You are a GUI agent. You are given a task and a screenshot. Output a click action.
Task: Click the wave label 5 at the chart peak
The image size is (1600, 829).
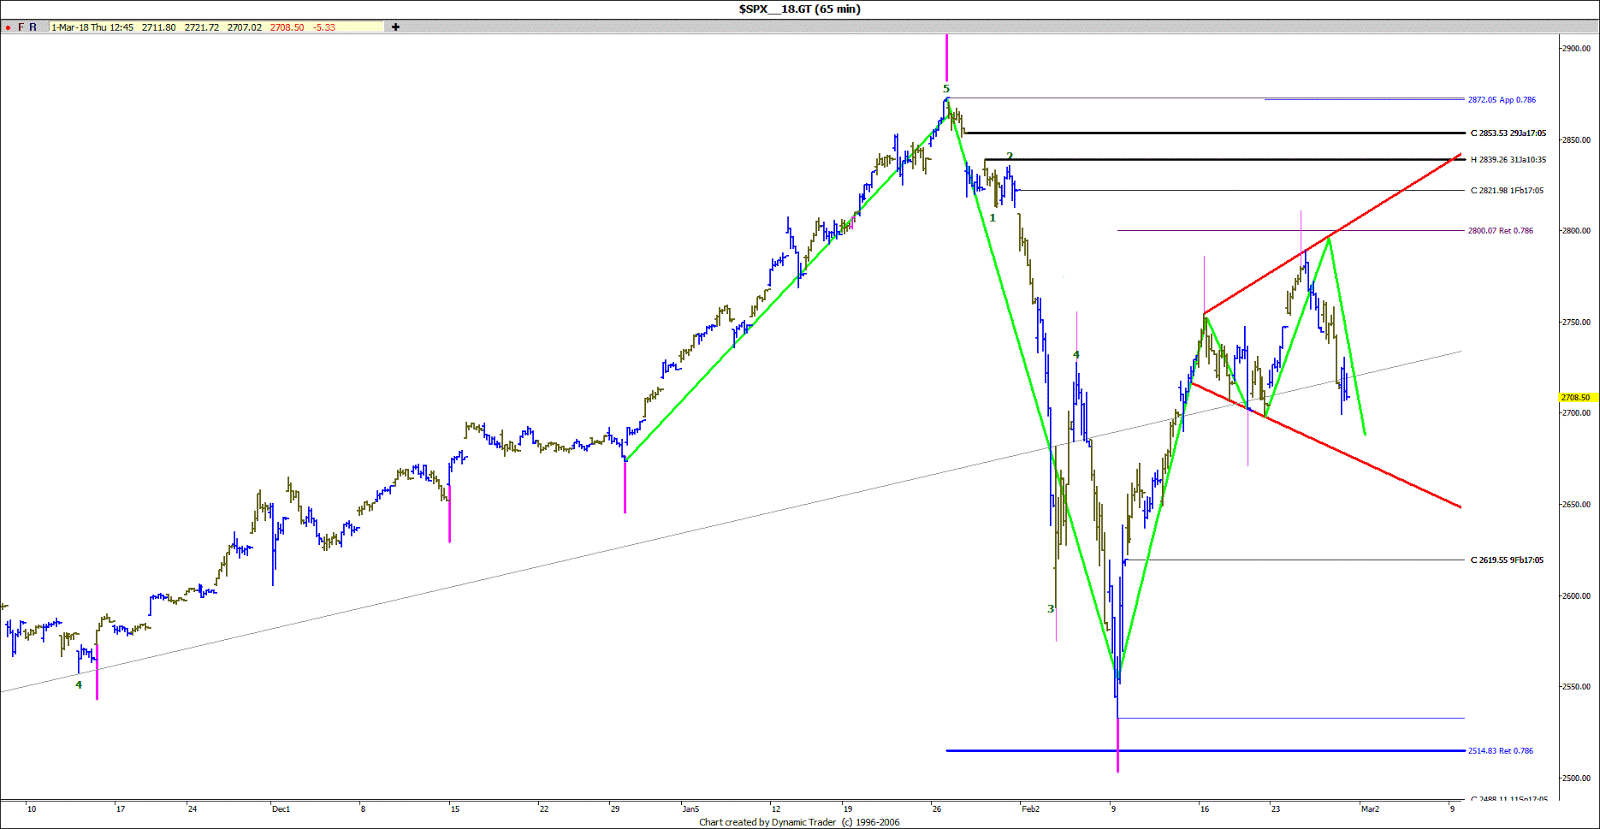tap(946, 89)
